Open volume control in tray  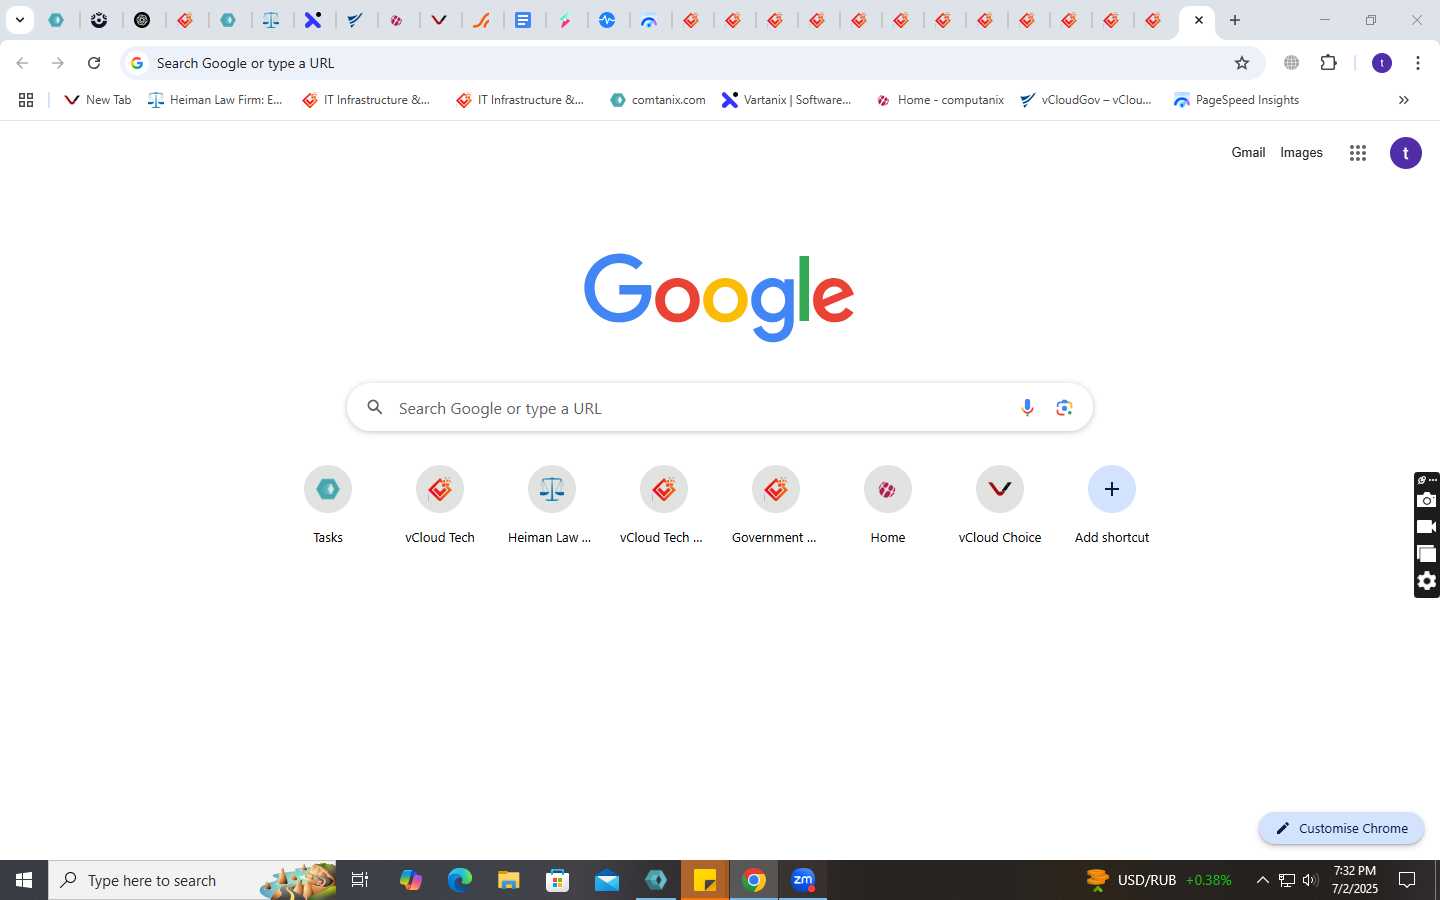(1310, 880)
